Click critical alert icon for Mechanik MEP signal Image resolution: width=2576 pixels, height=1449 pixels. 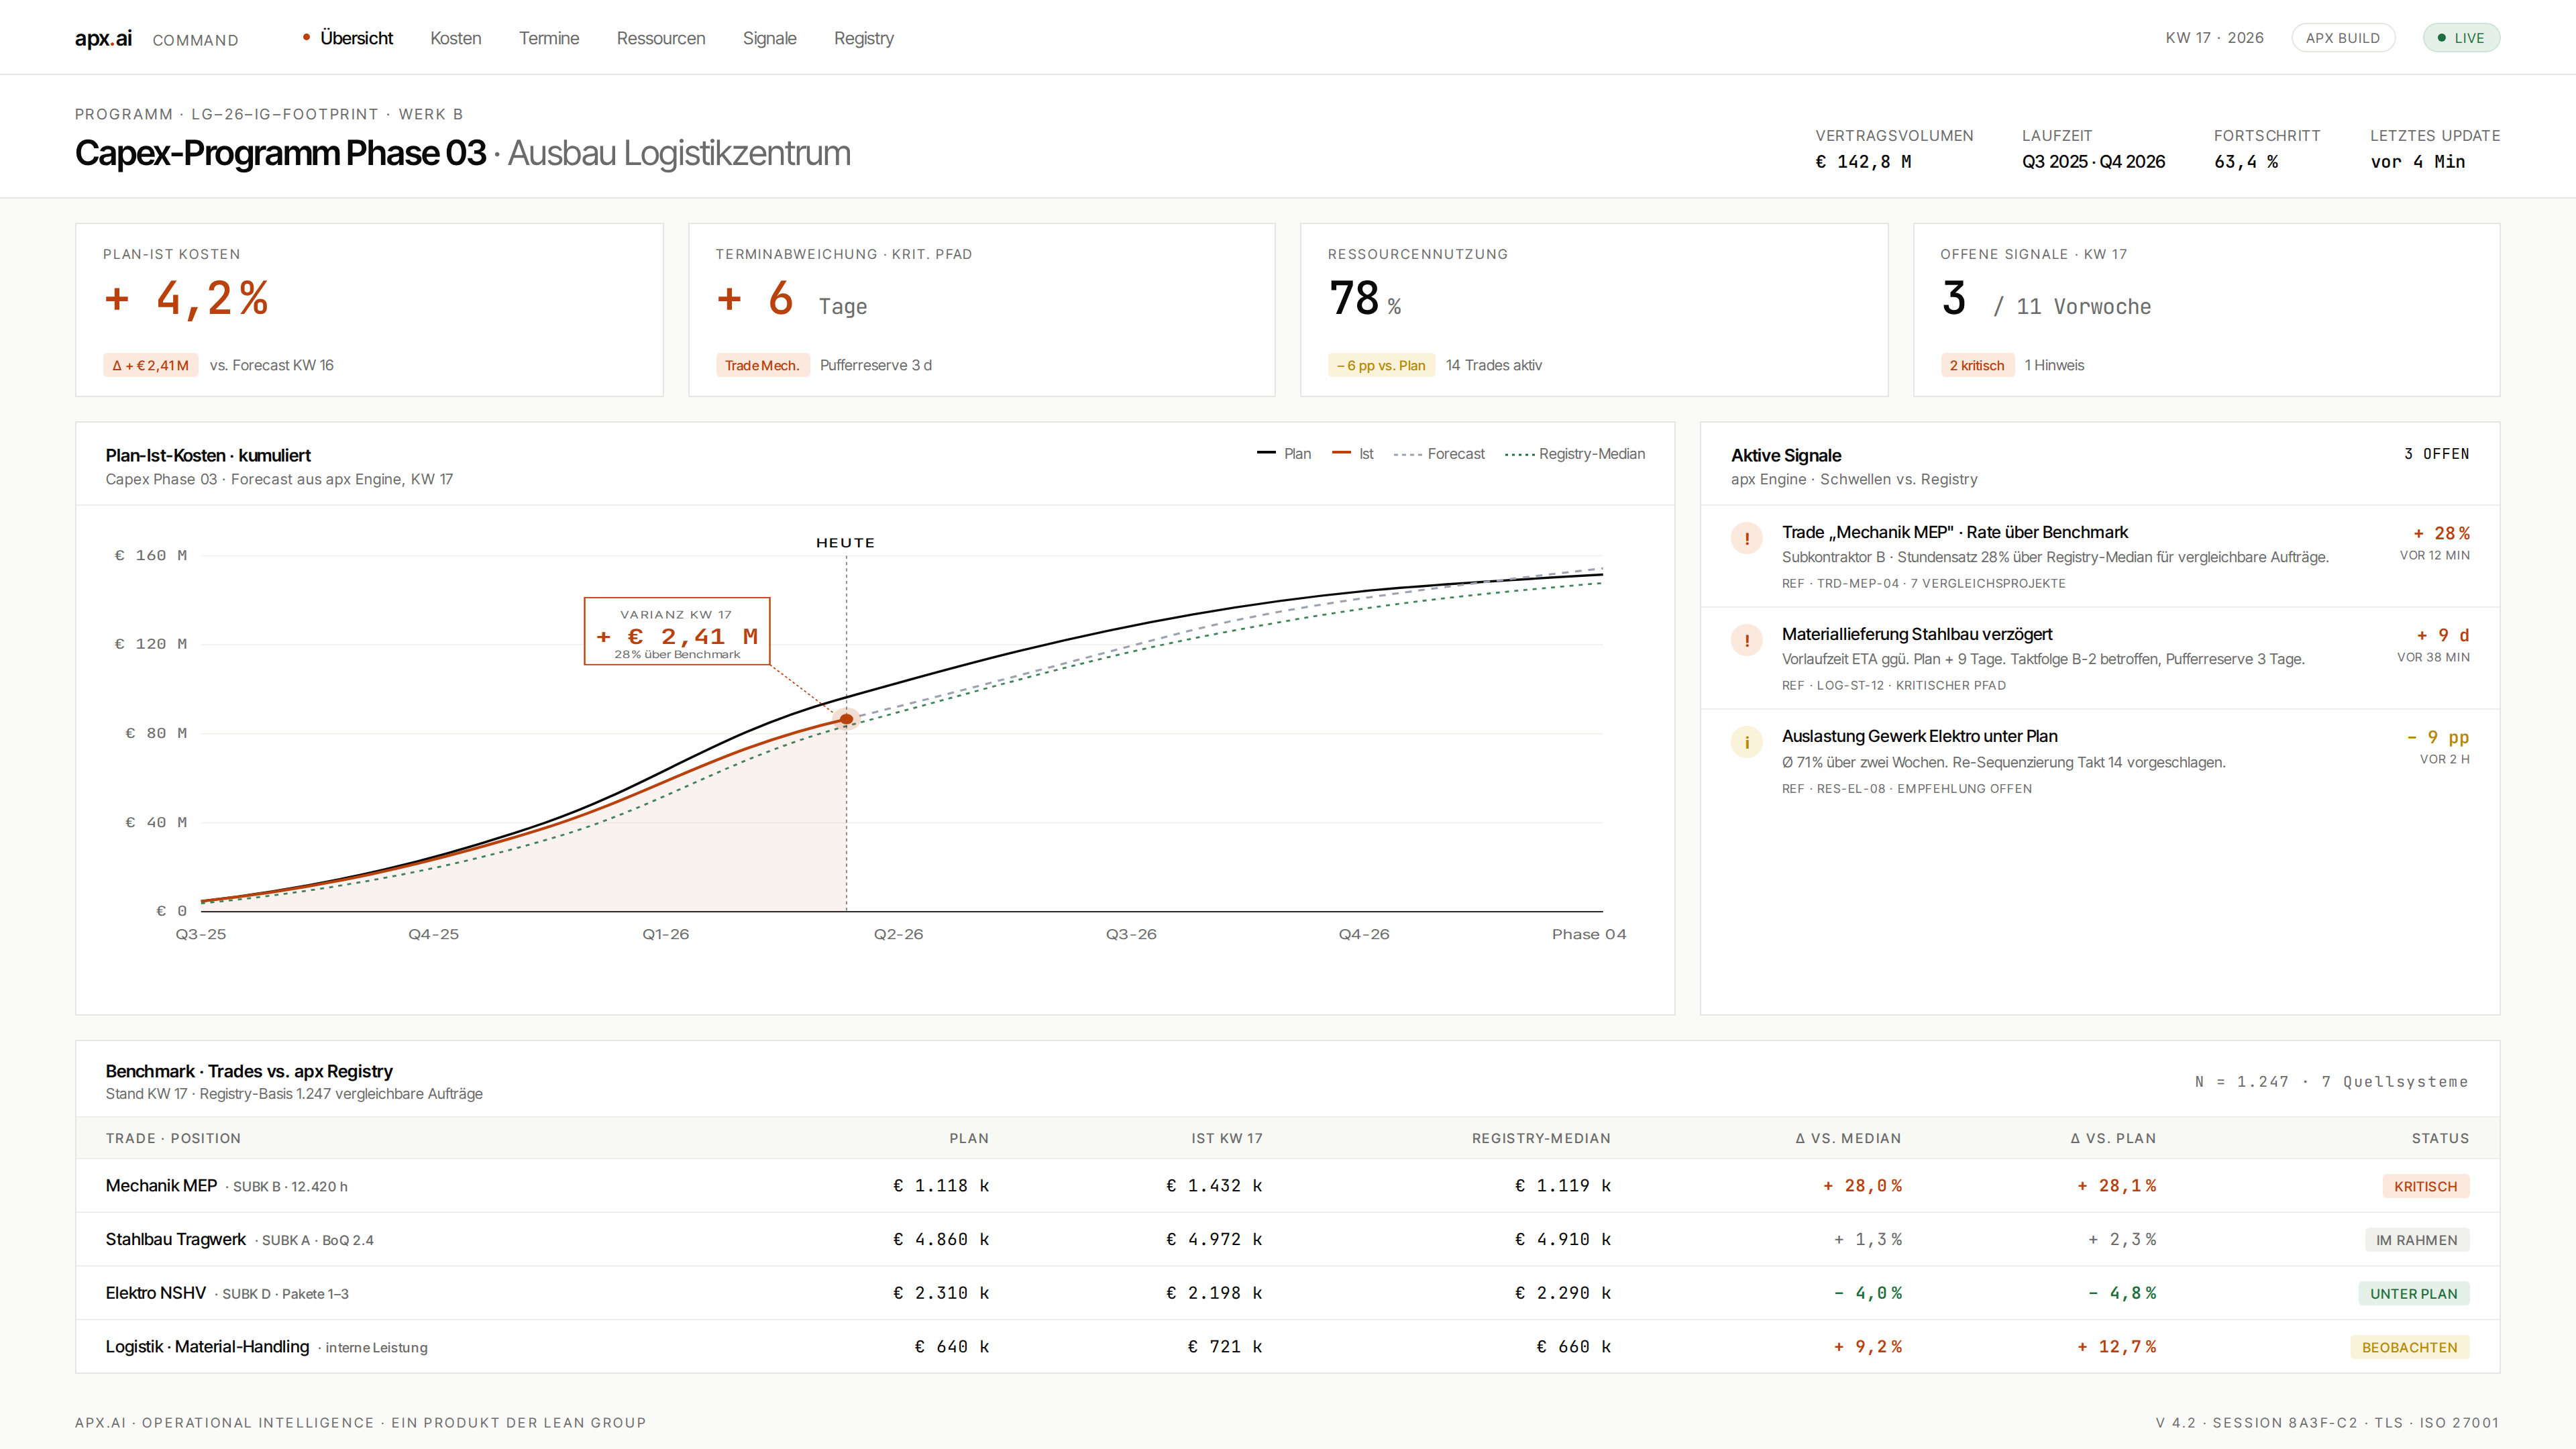[1746, 538]
